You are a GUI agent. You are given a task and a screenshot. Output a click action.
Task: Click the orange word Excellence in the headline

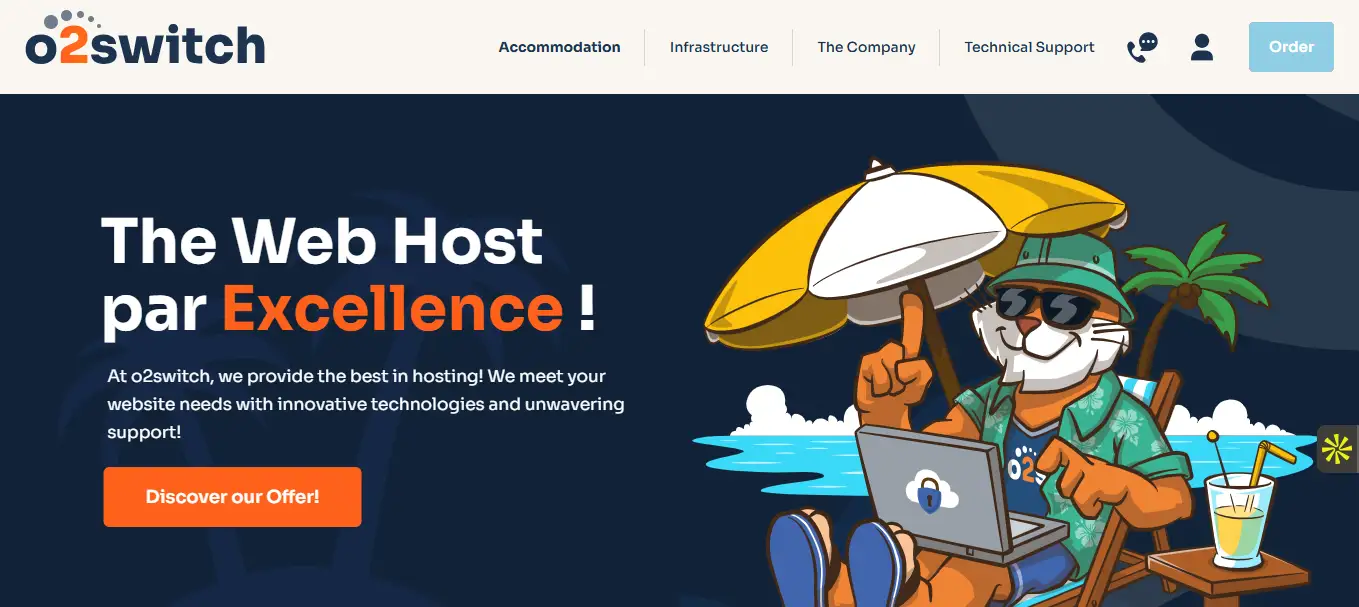point(393,308)
